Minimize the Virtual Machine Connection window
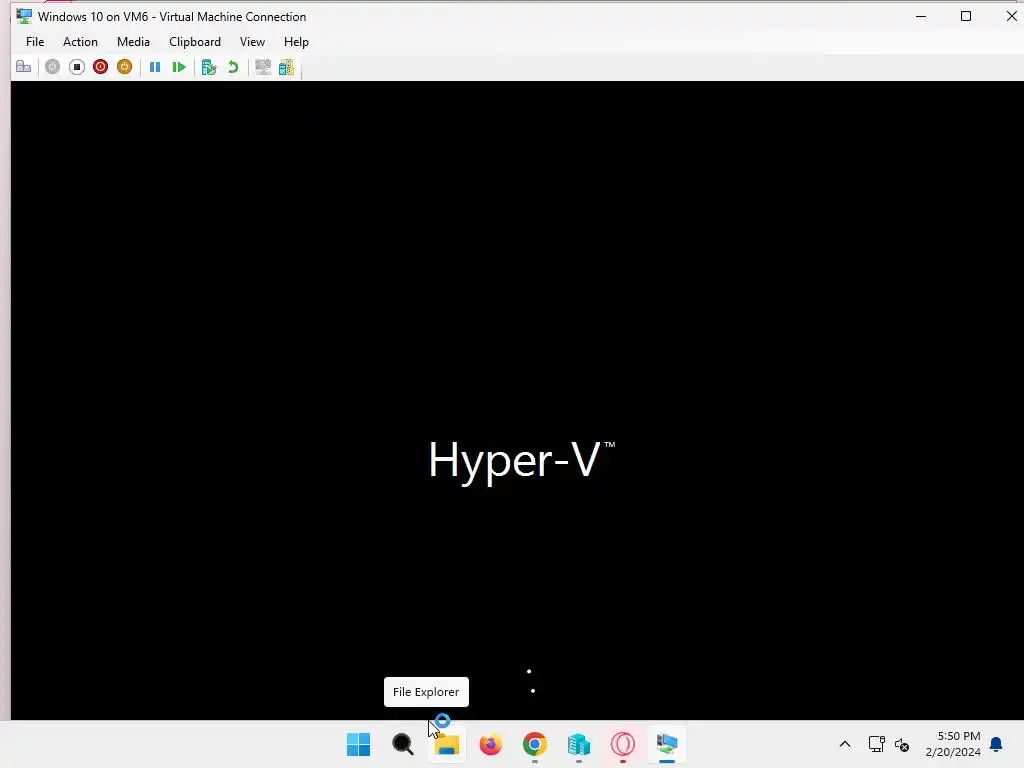The height and width of the screenshot is (768, 1024). point(921,16)
